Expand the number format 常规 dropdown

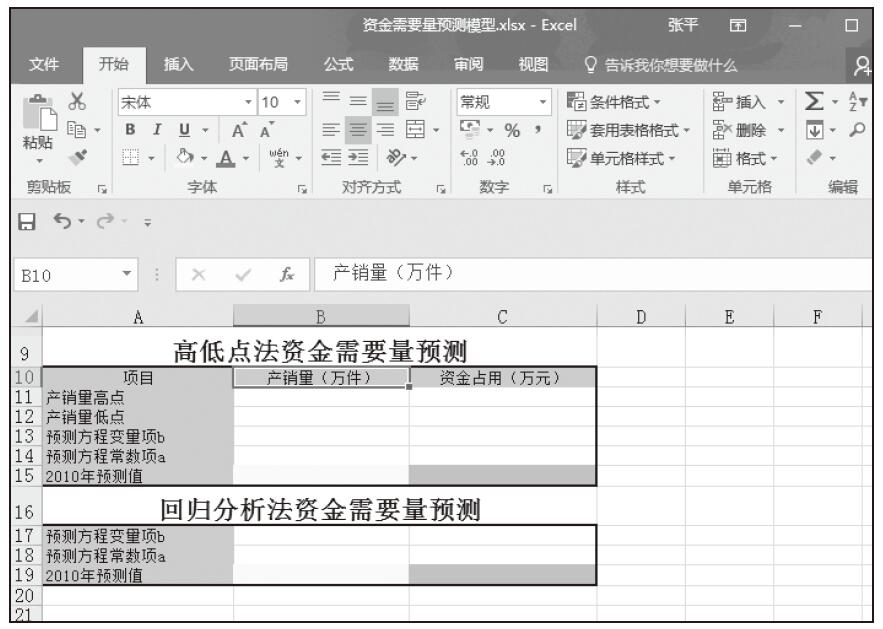(x=543, y=102)
